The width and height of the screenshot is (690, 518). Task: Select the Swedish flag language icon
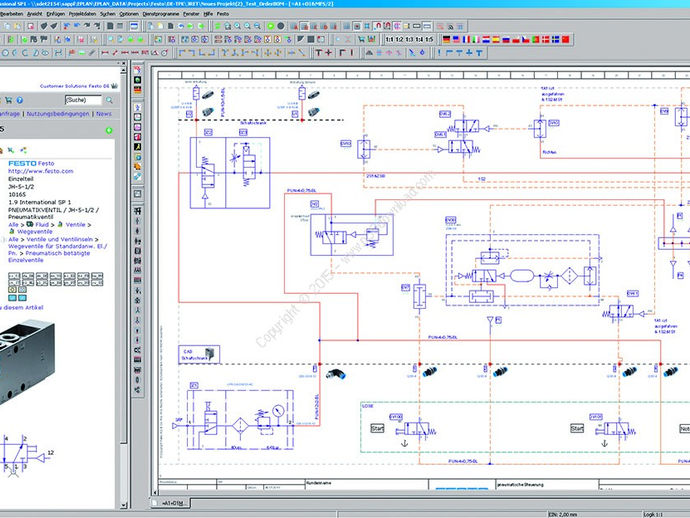(556, 39)
